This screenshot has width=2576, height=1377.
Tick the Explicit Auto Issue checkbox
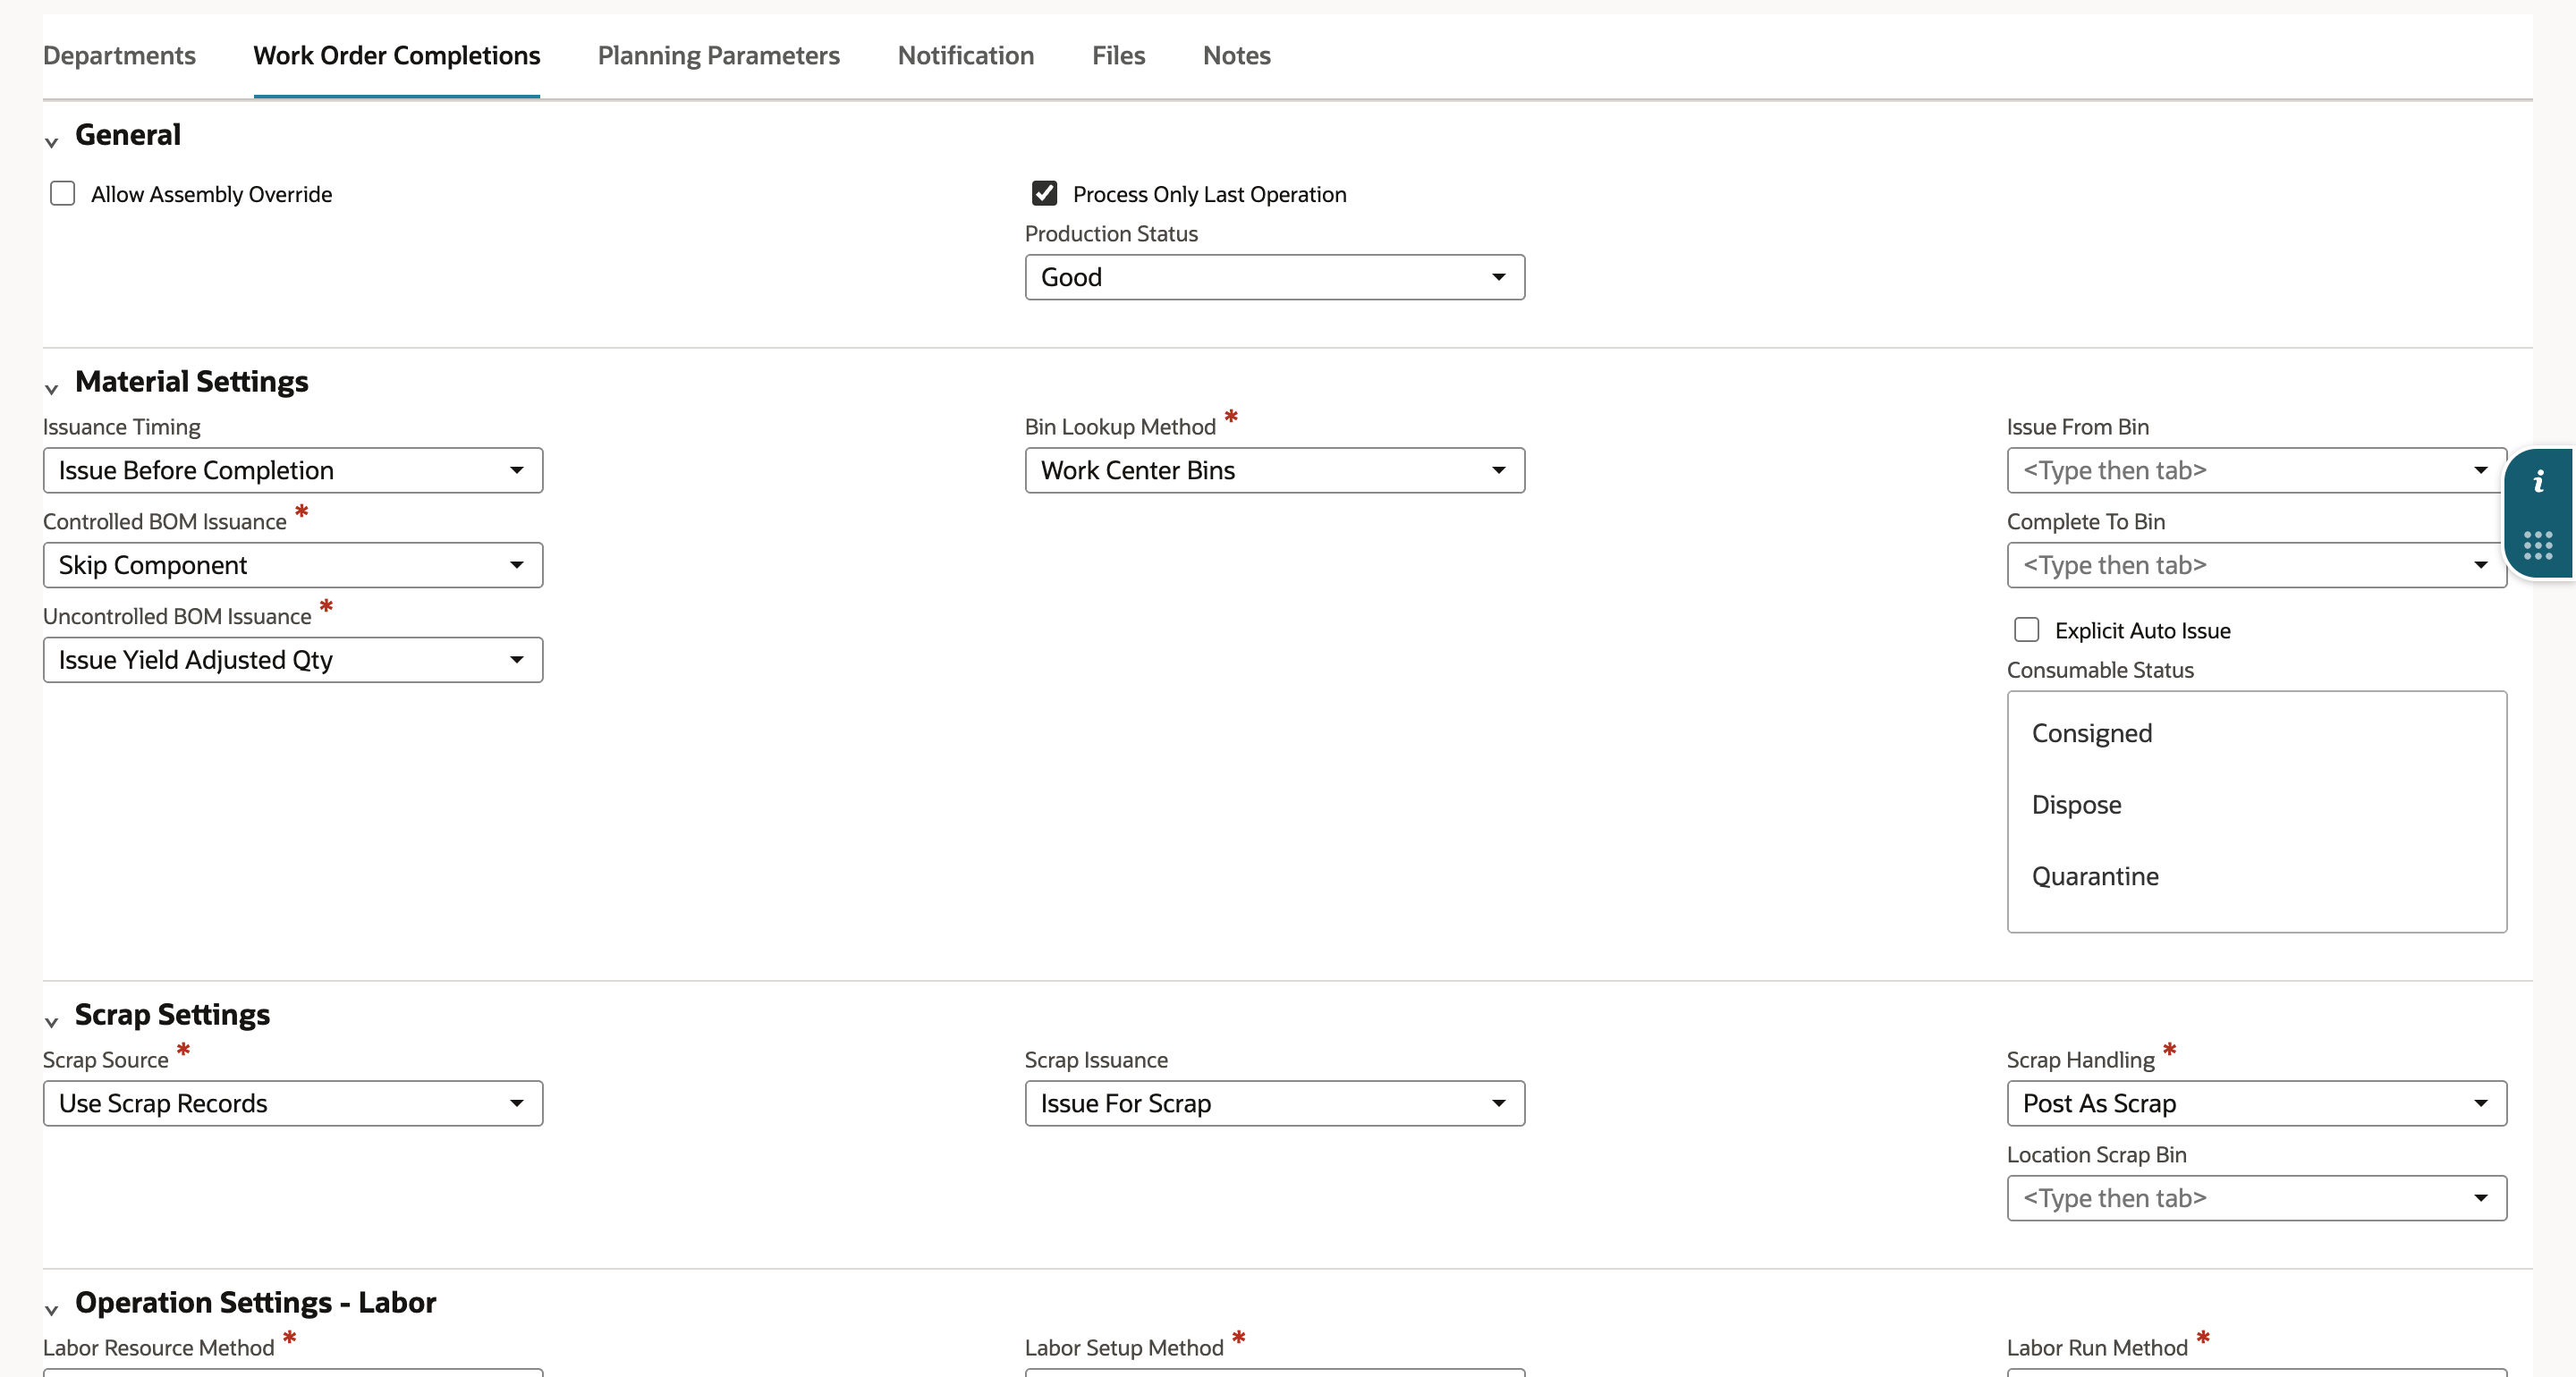(2026, 629)
